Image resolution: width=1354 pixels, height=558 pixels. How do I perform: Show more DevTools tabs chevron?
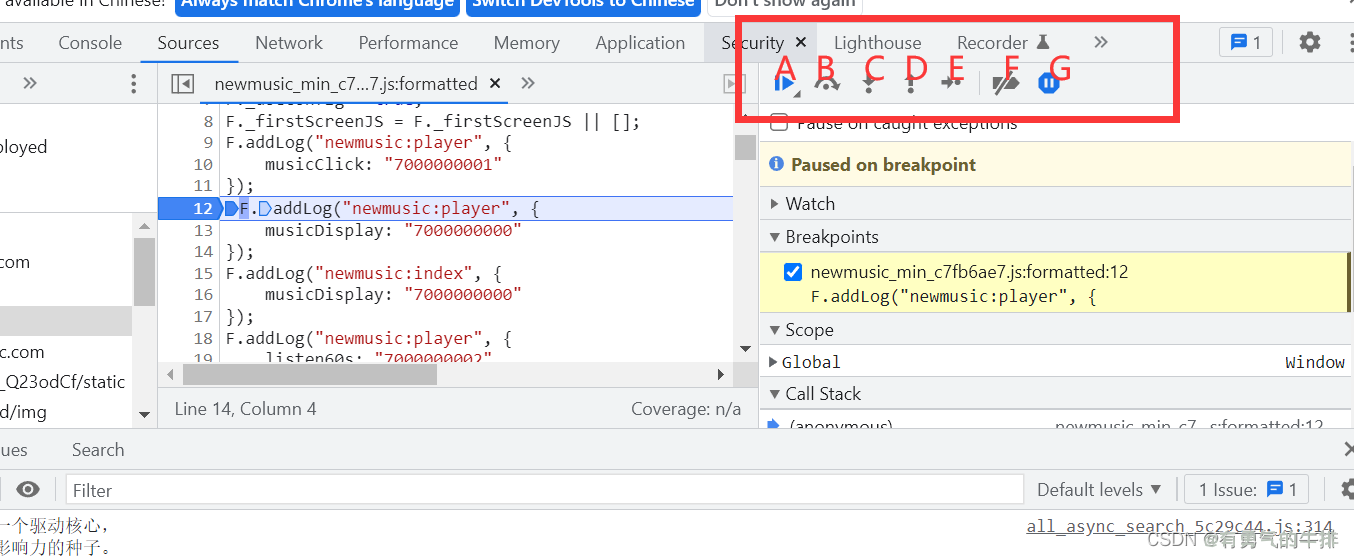[x=1100, y=42]
